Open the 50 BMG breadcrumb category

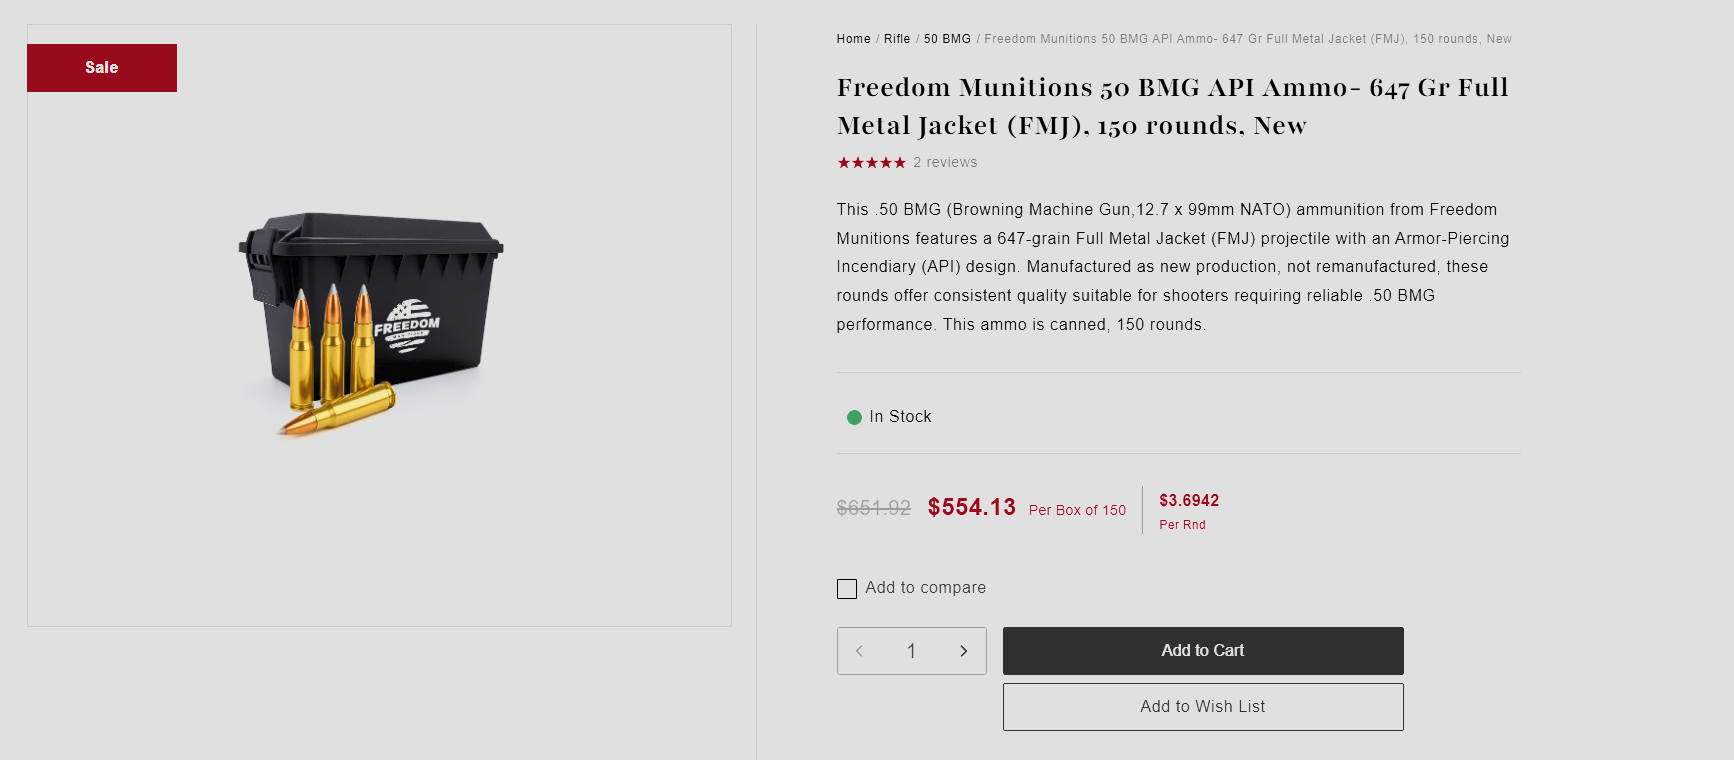click(x=947, y=39)
